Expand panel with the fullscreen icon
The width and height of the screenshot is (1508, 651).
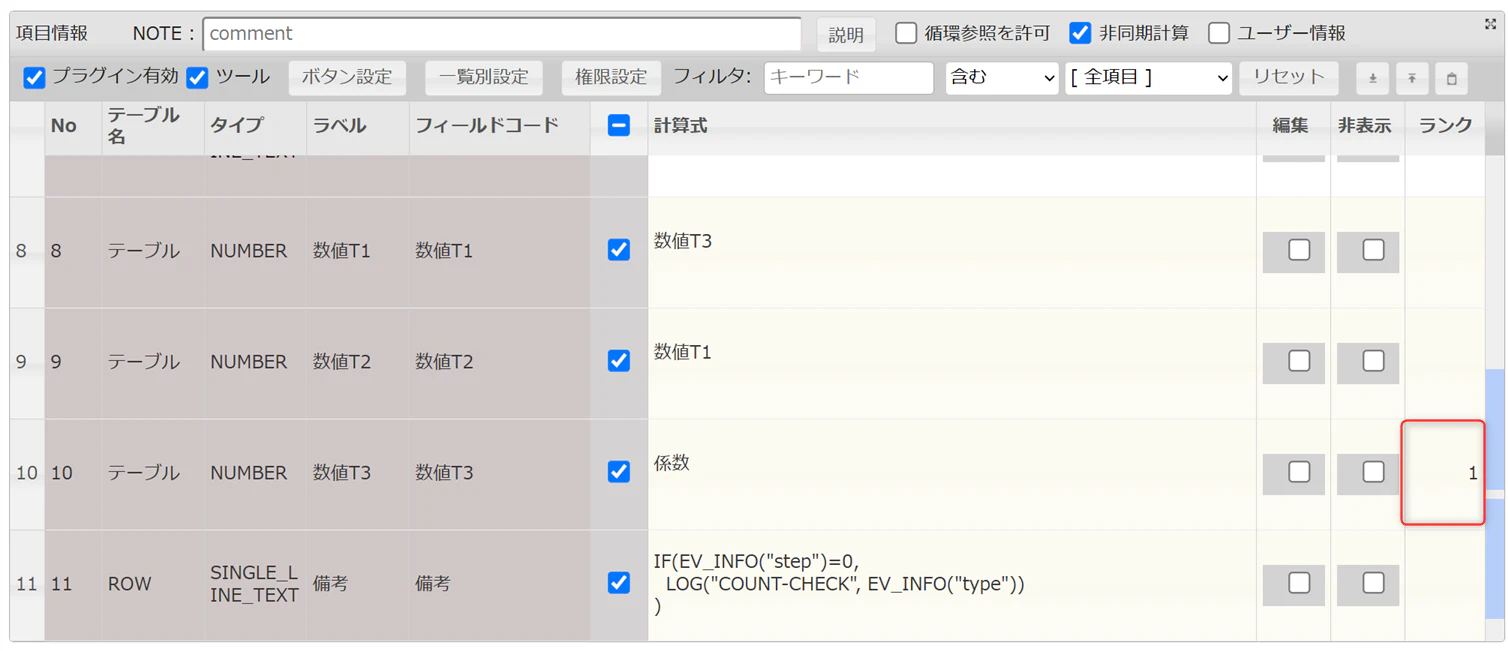pyautogui.click(x=1490, y=24)
